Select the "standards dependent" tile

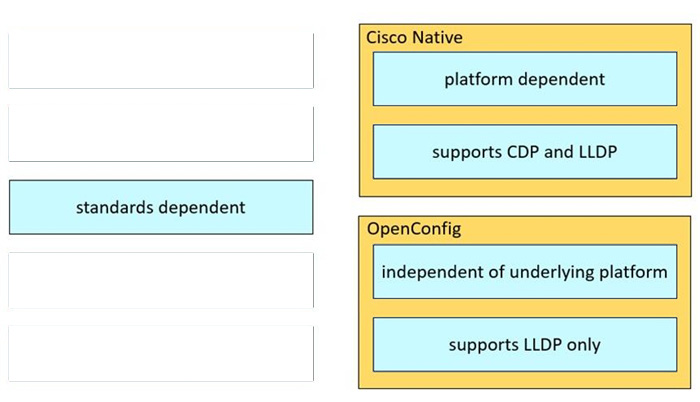(160, 207)
